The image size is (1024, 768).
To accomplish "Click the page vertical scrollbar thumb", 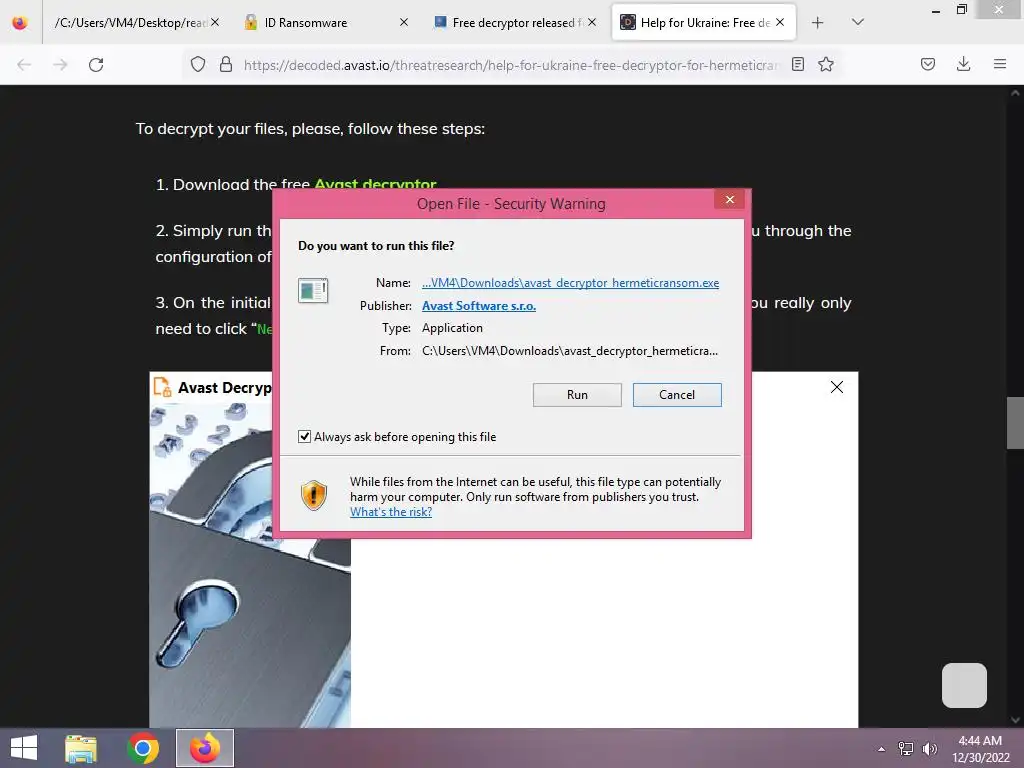I will click(x=1015, y=423).
